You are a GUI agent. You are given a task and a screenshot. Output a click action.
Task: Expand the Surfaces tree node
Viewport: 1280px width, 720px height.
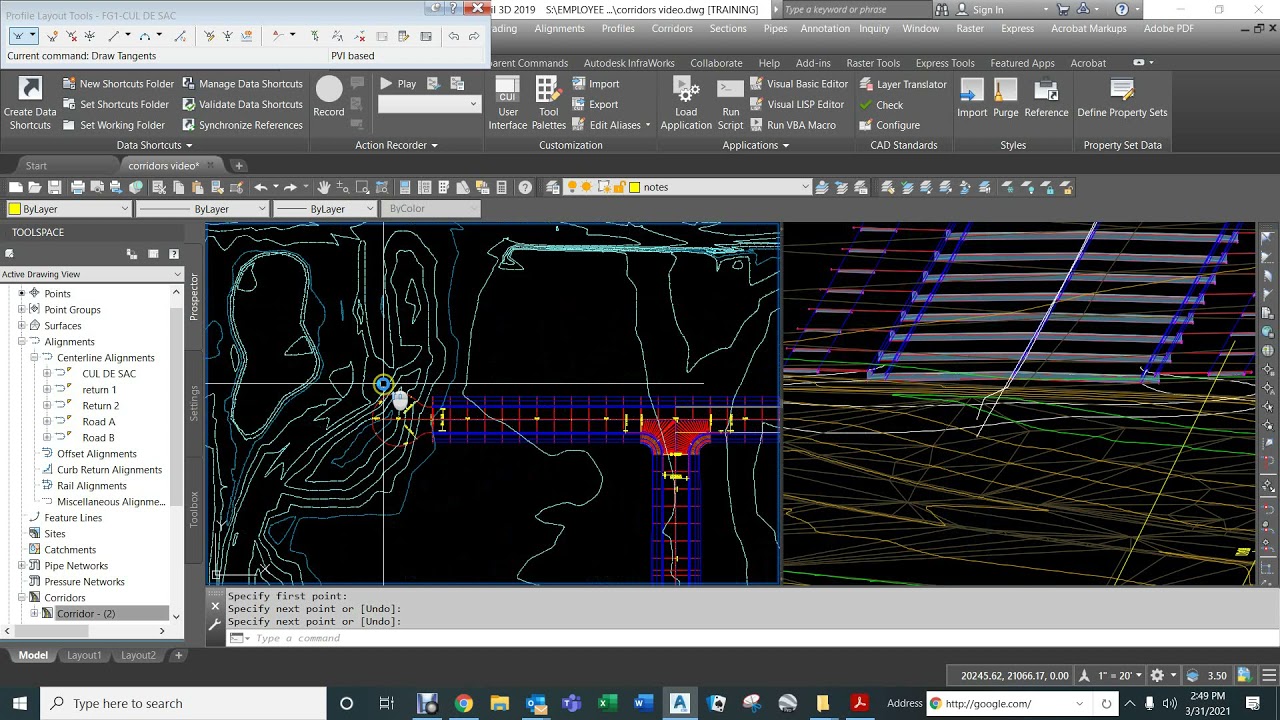(x=21, y=326)
